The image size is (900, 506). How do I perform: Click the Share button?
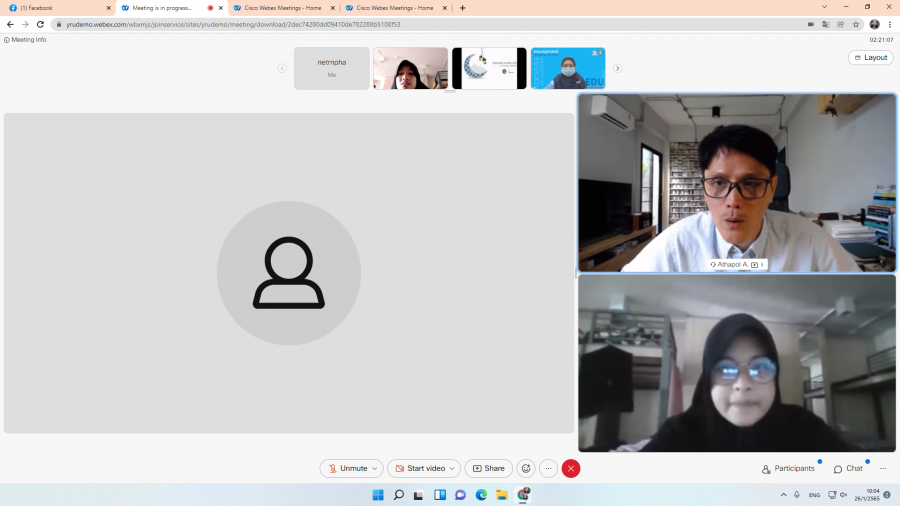(x=488, y=468)
